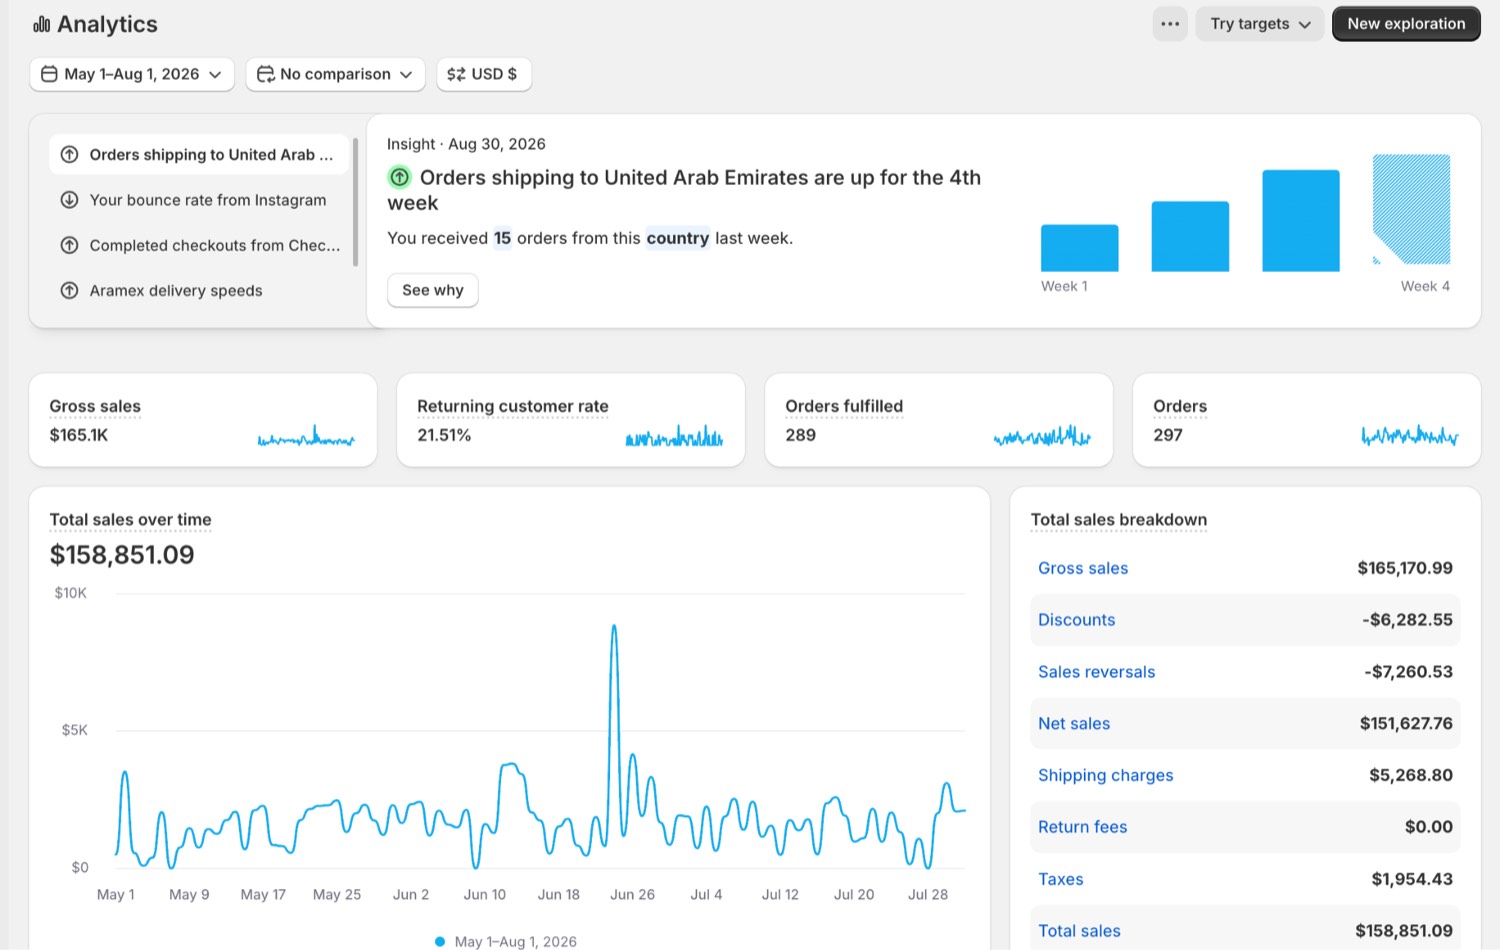
Task: Open the Orders fulfilled metric card
Action: (x=939, y=420)
